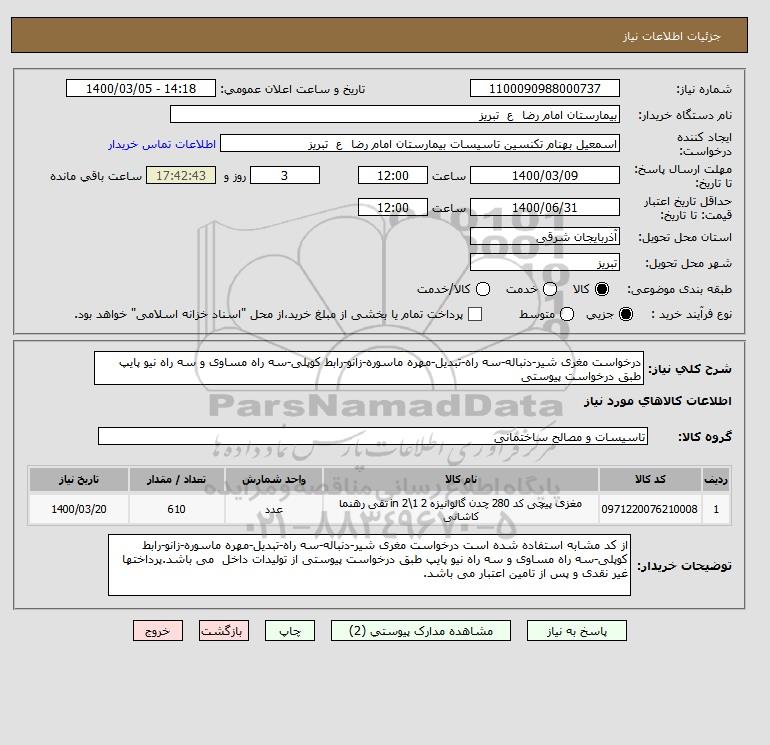The height and width of the screenshot is (745, 770).
Task: Select the خدمت radio button
Action: click(550, 289)
